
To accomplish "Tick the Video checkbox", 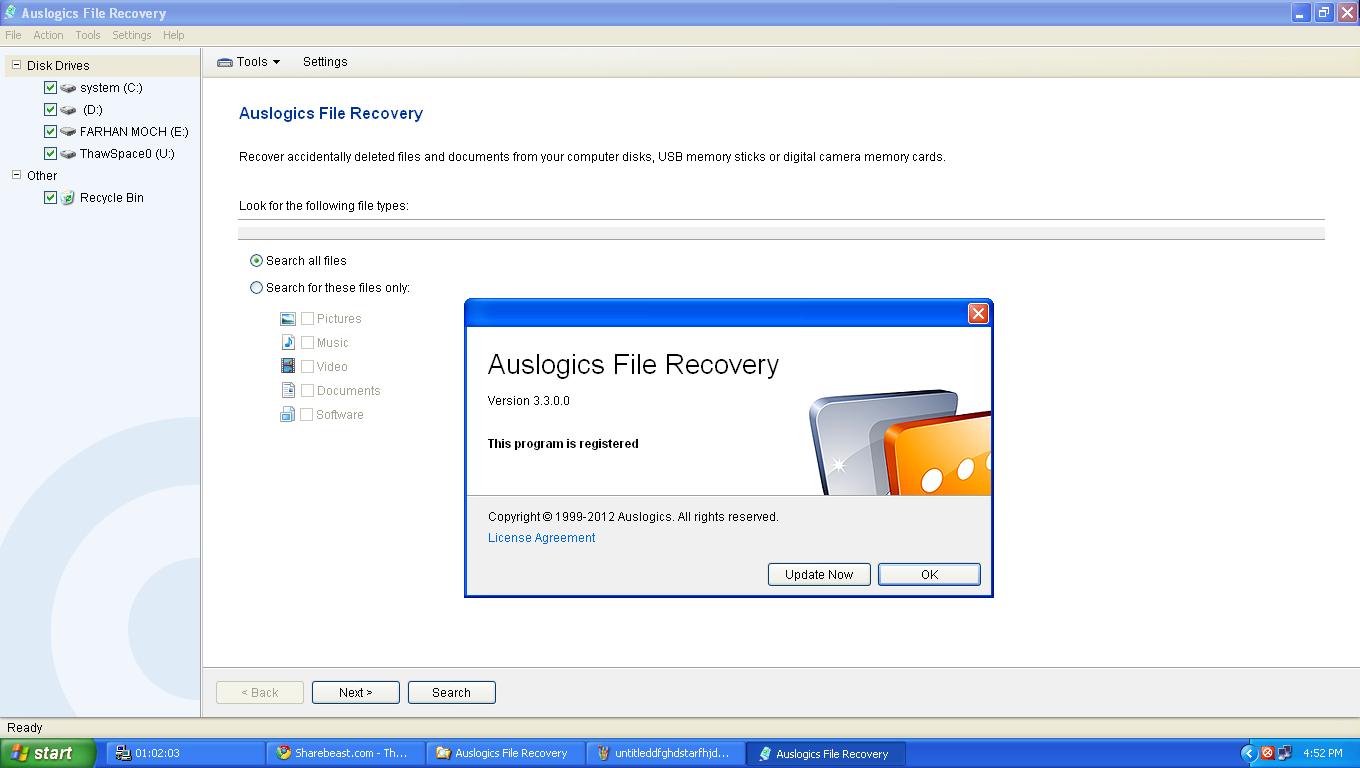I will click(307, 367).
